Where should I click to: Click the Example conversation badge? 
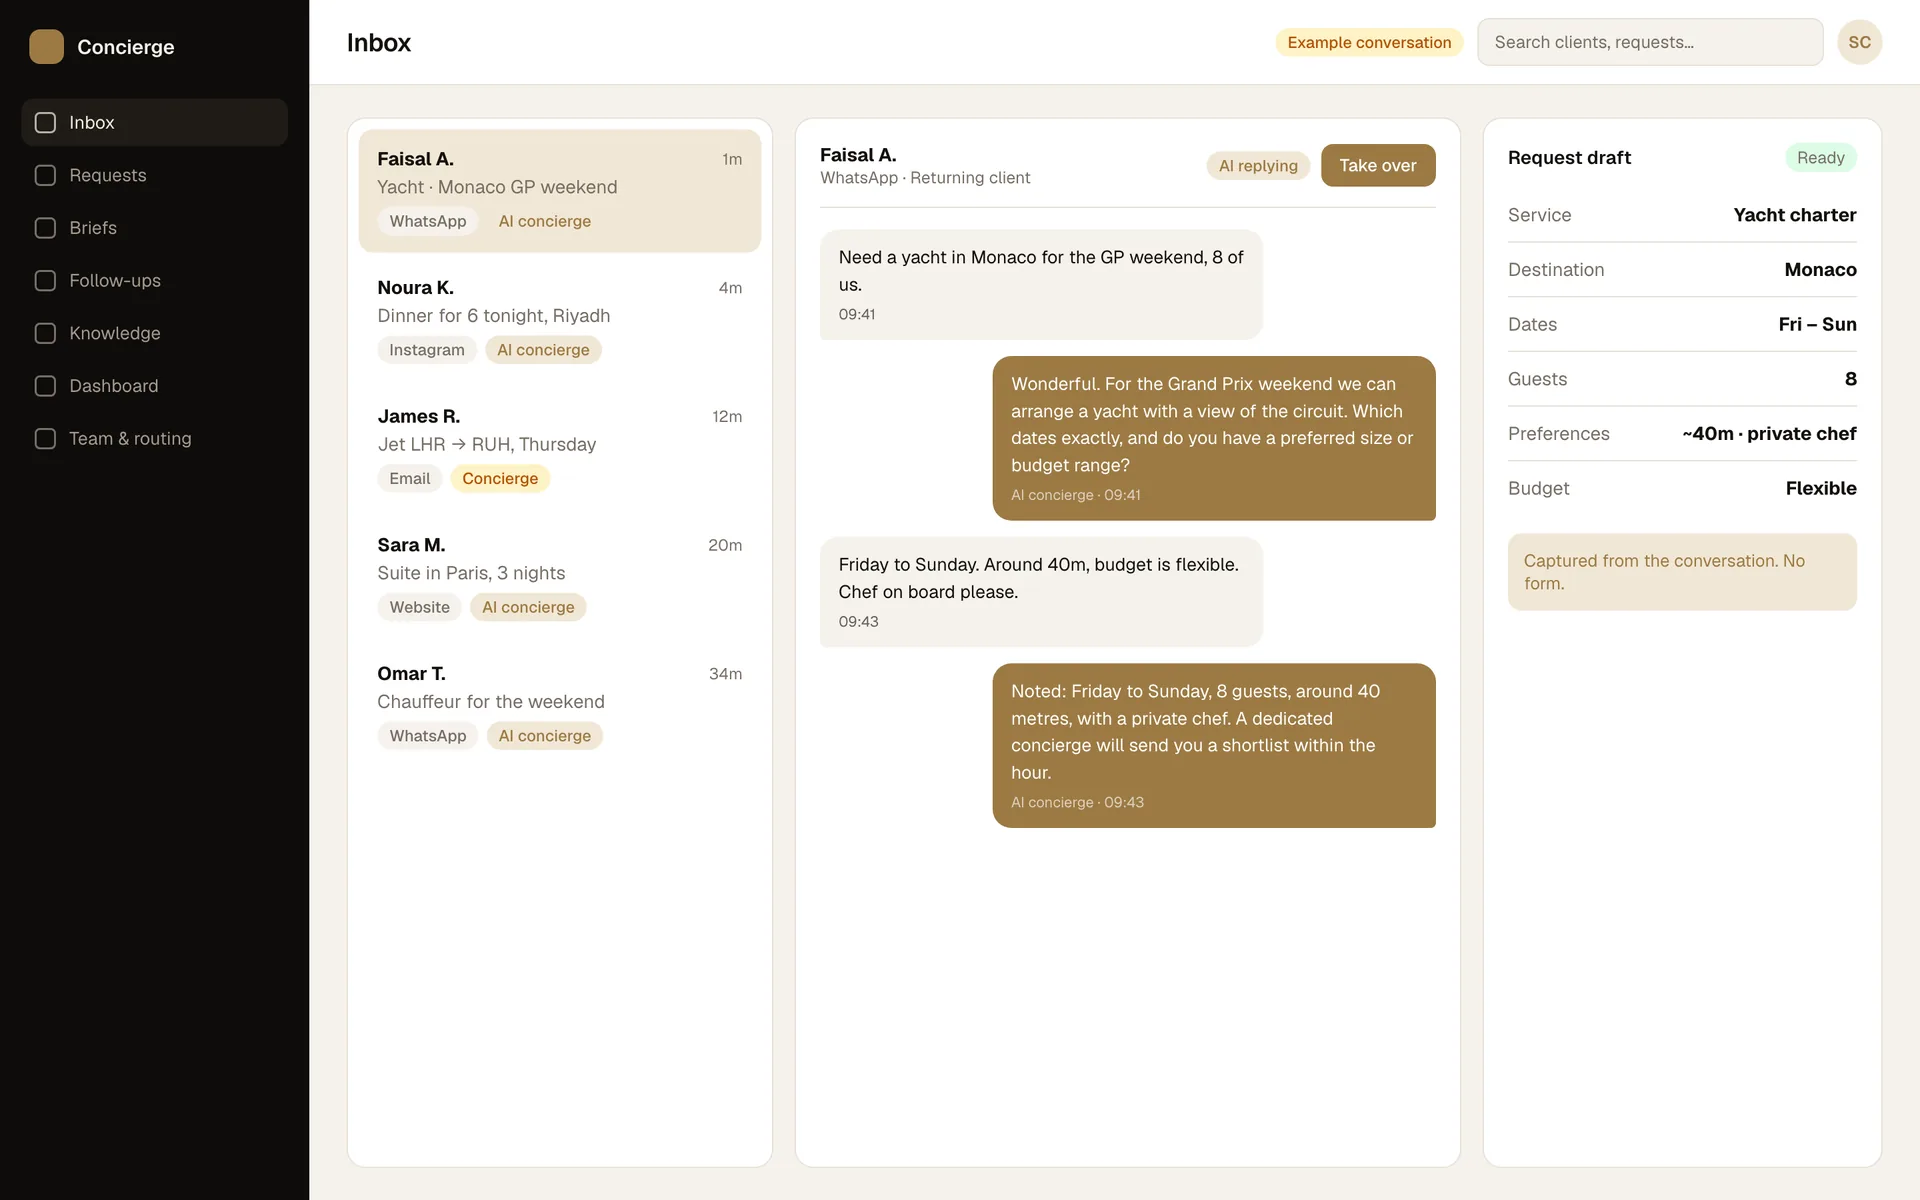coord(1369,42)
